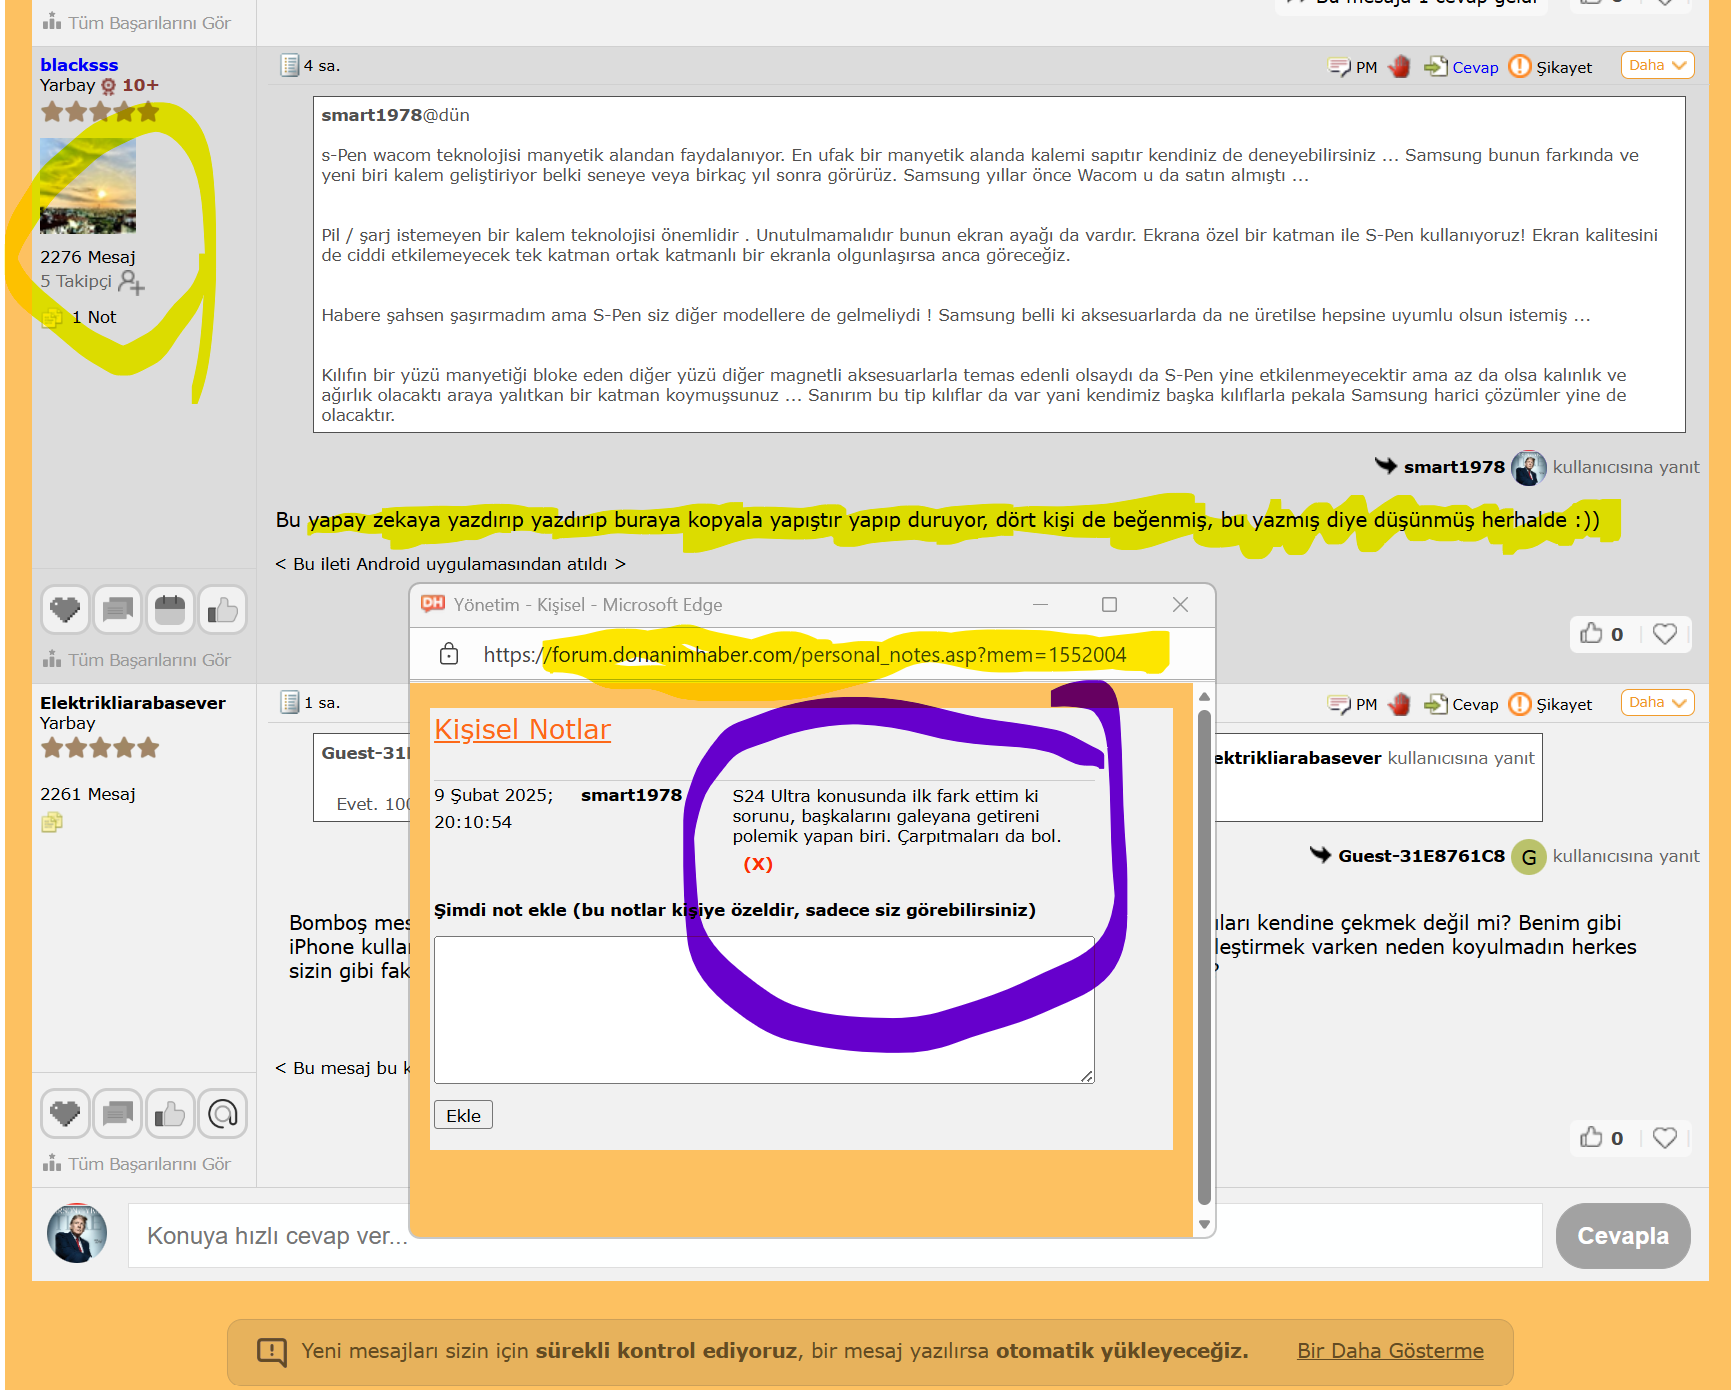Click Cevap link on blacksss's post

tap(1474, 68)
